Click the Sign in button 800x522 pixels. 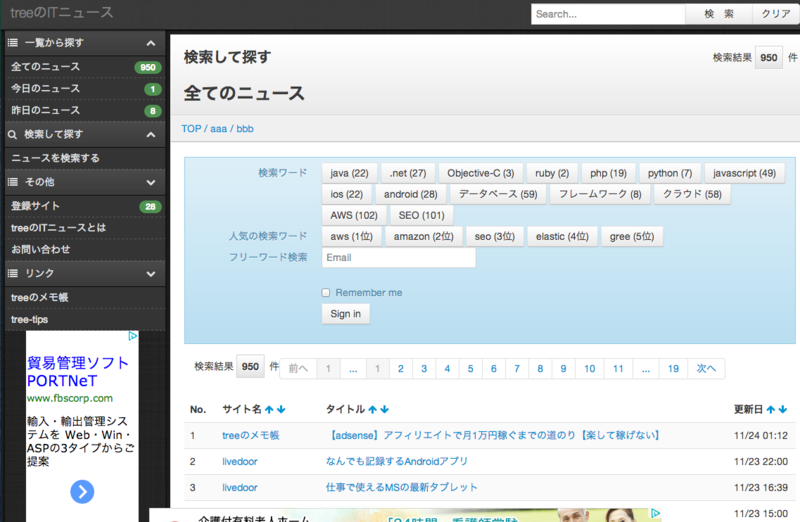click(345, 314)
